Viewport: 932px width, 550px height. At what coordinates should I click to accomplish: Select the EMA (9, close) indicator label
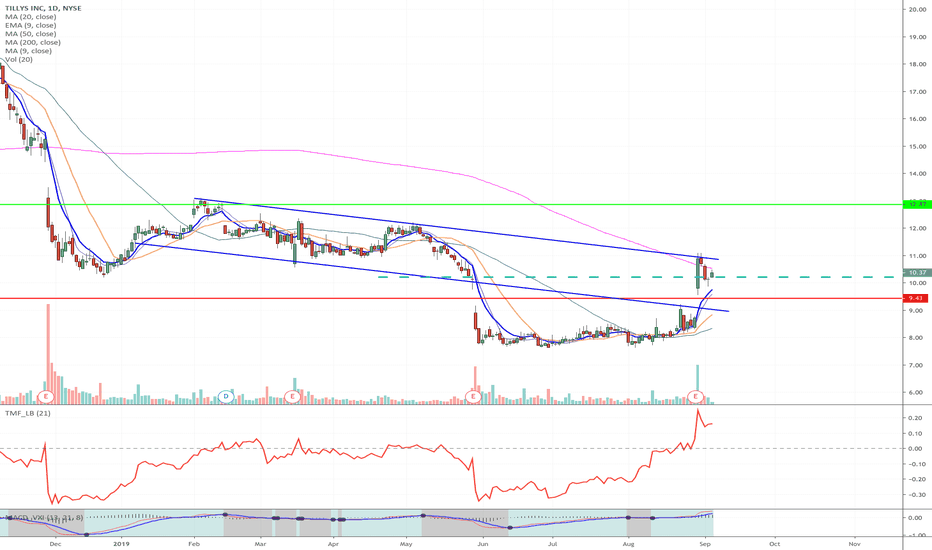[30, 25]
